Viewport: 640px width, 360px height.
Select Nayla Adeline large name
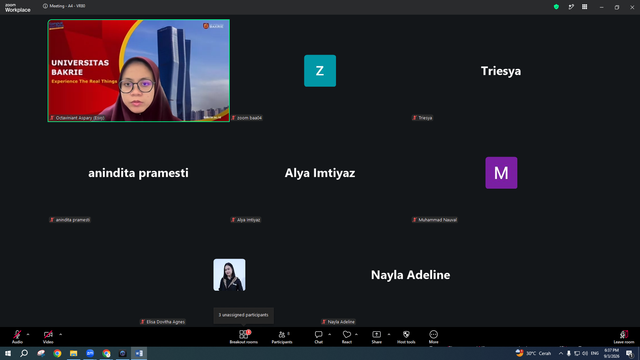pos(411,275)
